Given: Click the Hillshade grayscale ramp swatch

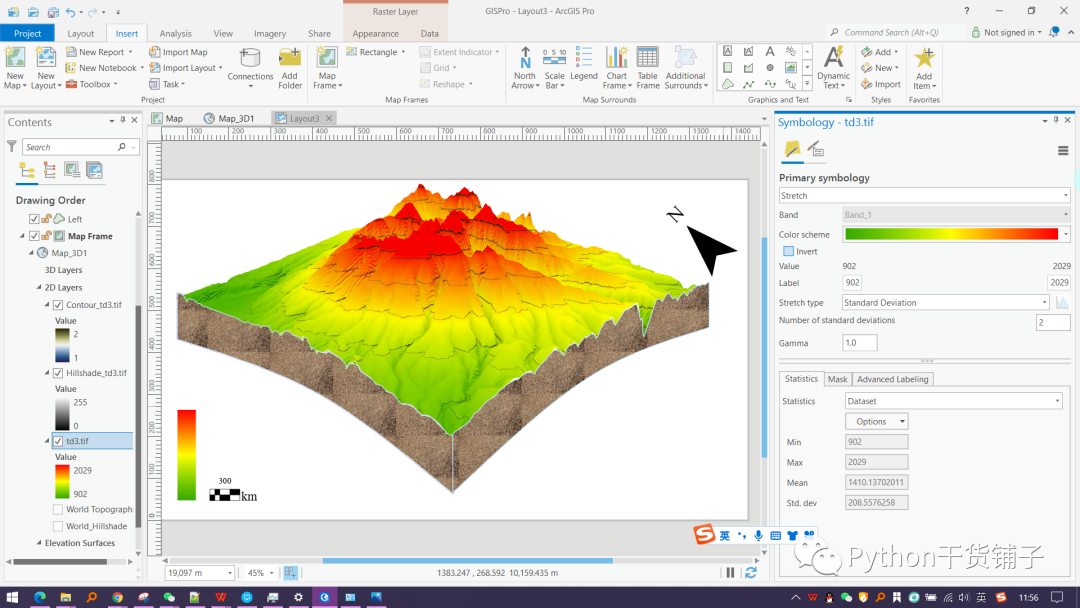Looking at the screenshot, I should click(62, 414).
